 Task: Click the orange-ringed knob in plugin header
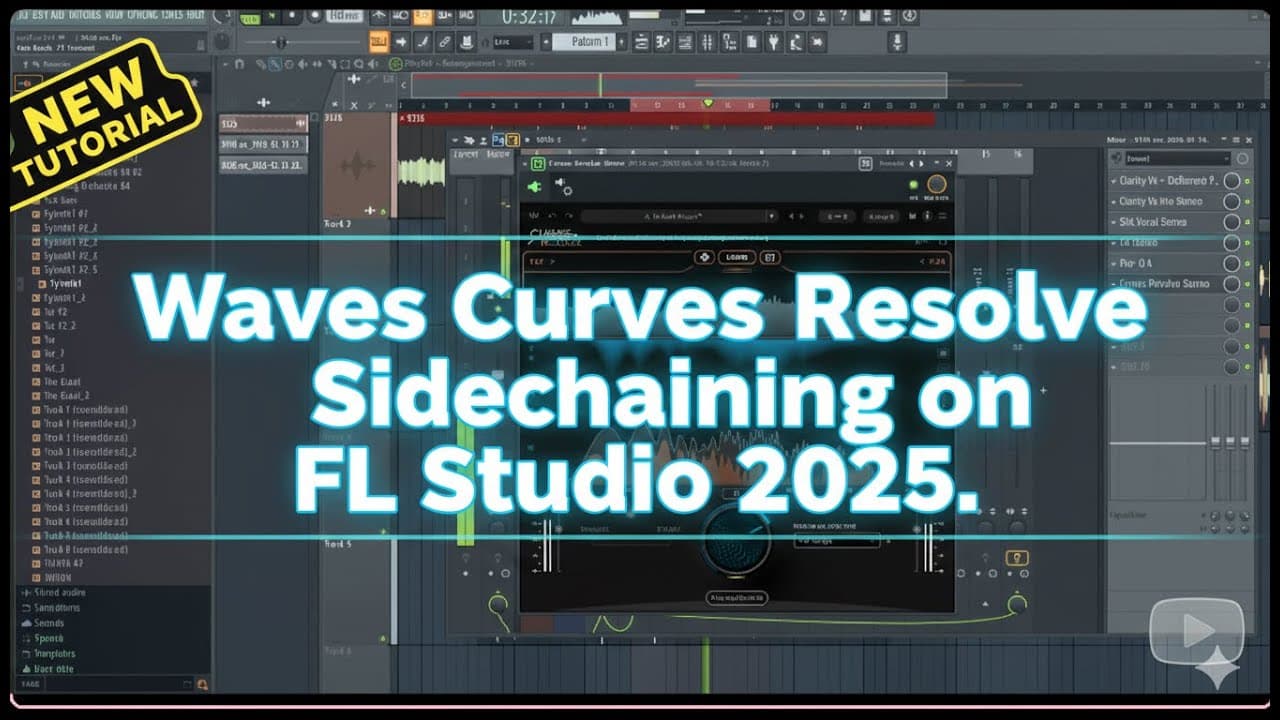click(936, 185)
